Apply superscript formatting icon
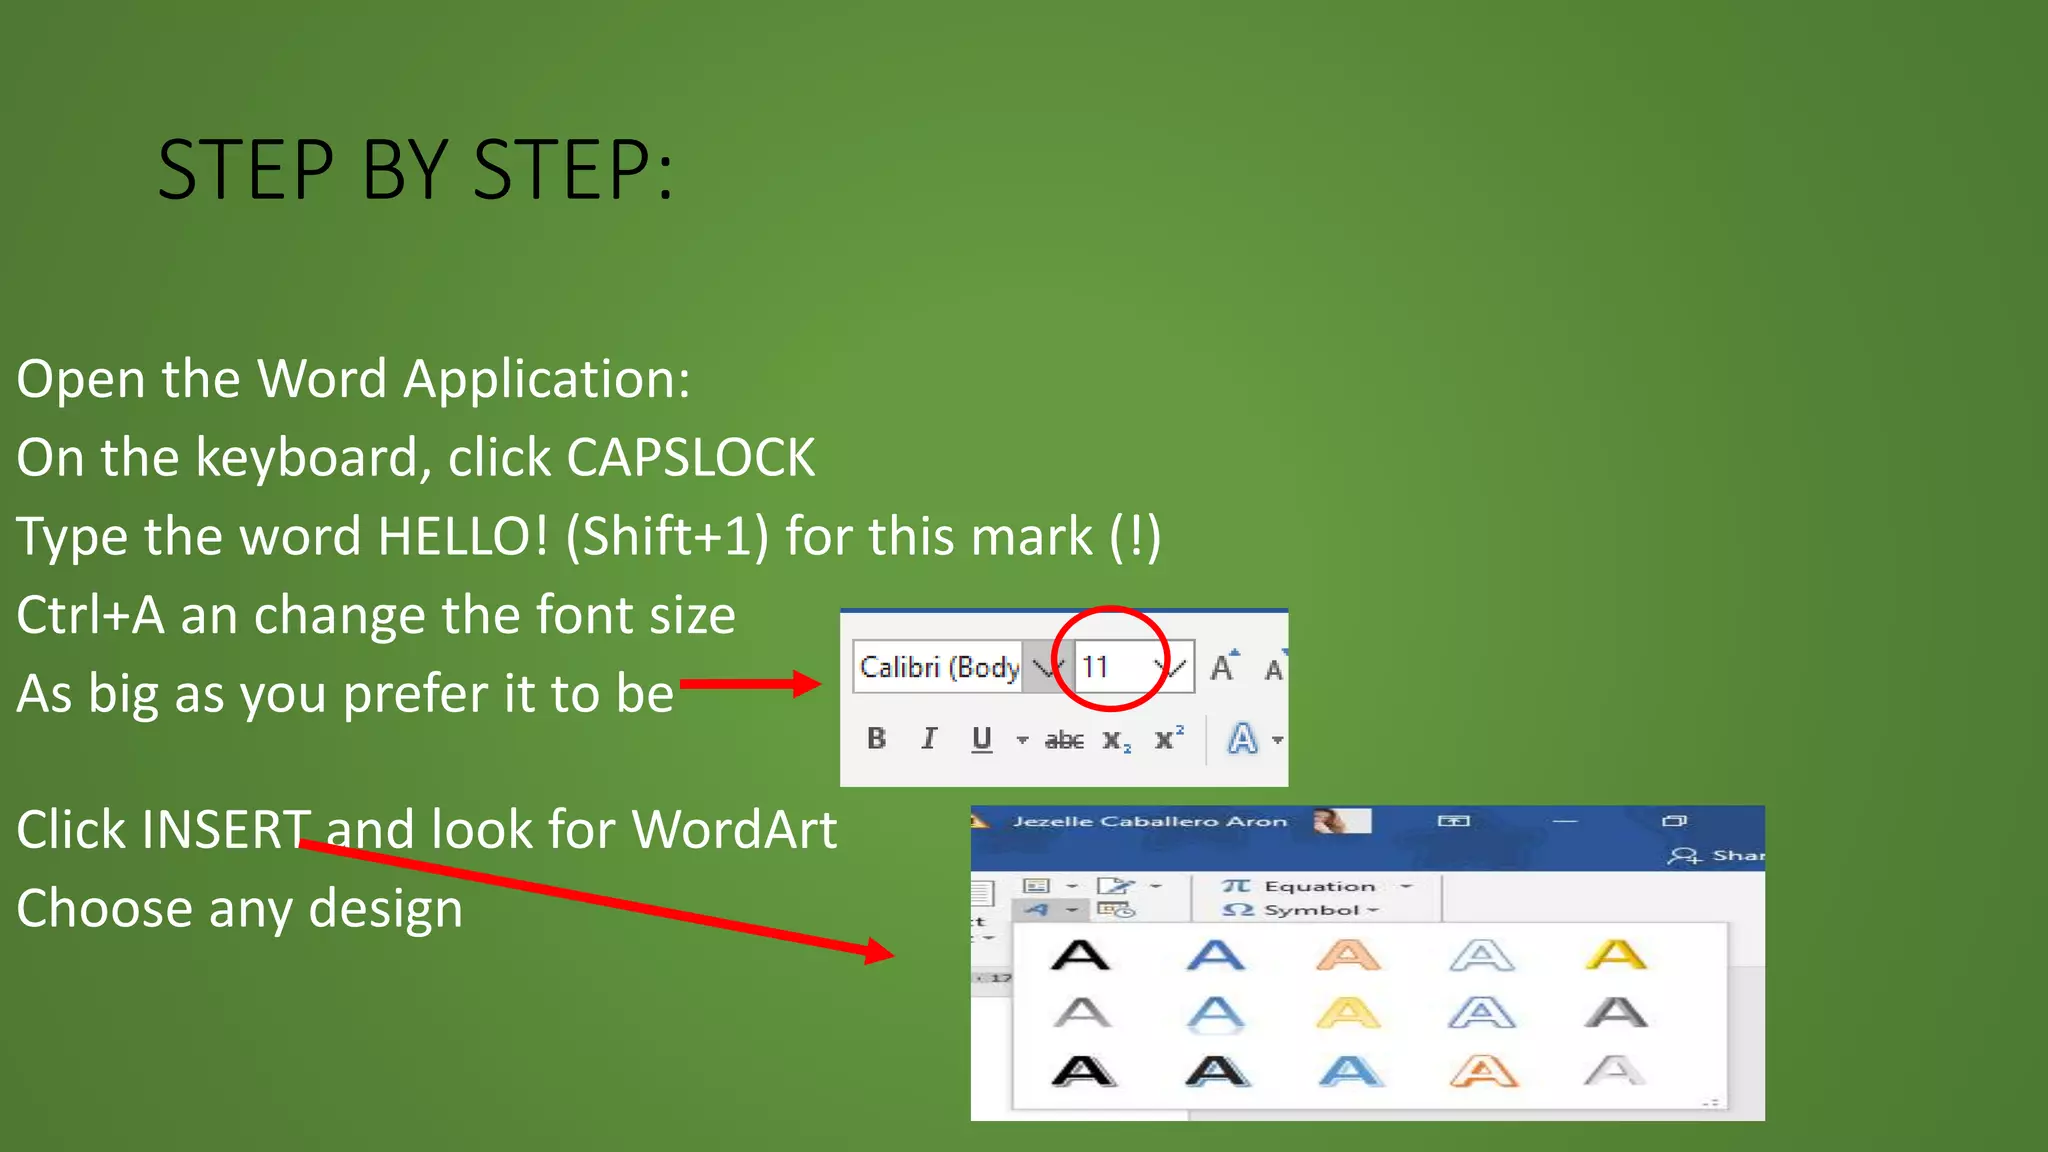This screenshot has height=1152, width=2048. click(x=1168, y=738)
